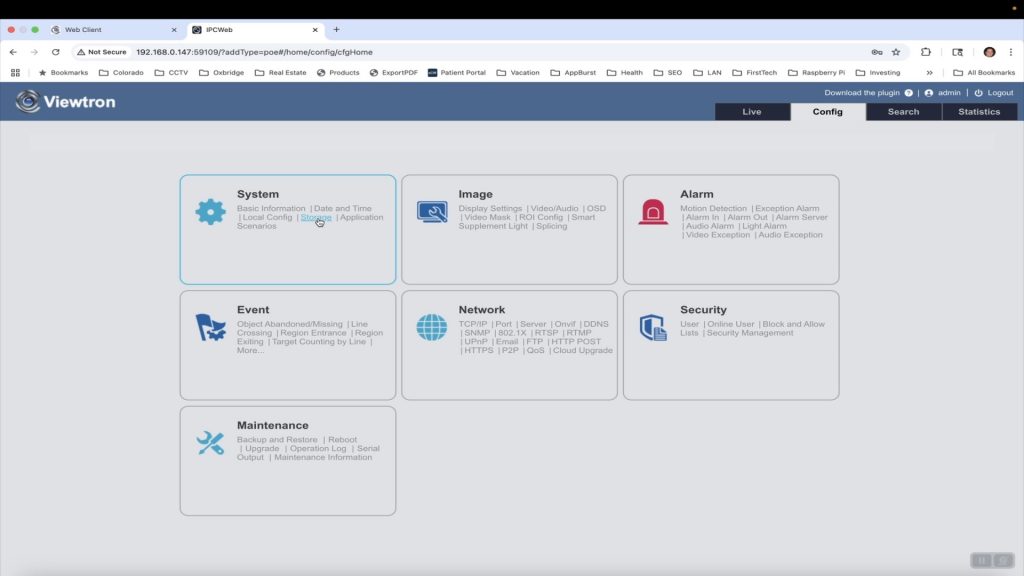Viewport: 1024px width, 576px height.
Task: Open Object Abandoned/Missing under Event
Action: pos(289,324)
